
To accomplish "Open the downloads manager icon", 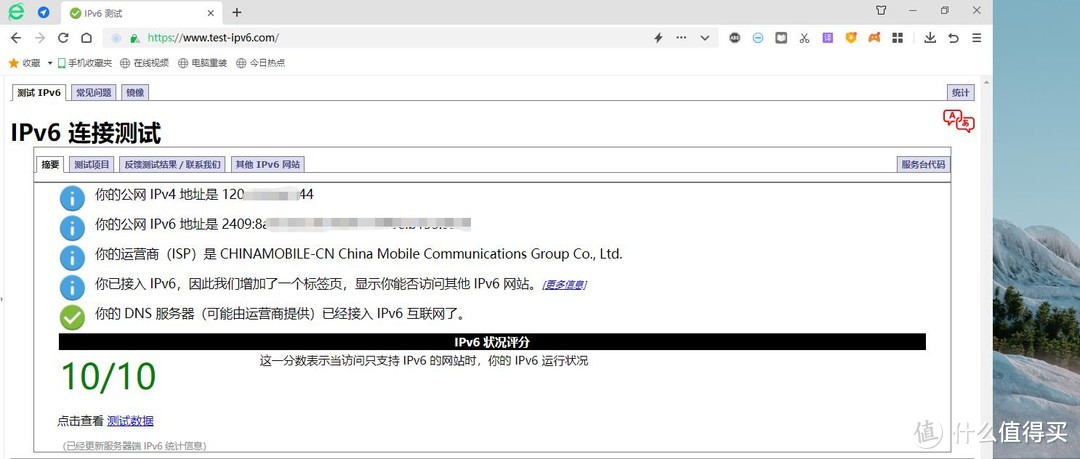I will [930, 38].
